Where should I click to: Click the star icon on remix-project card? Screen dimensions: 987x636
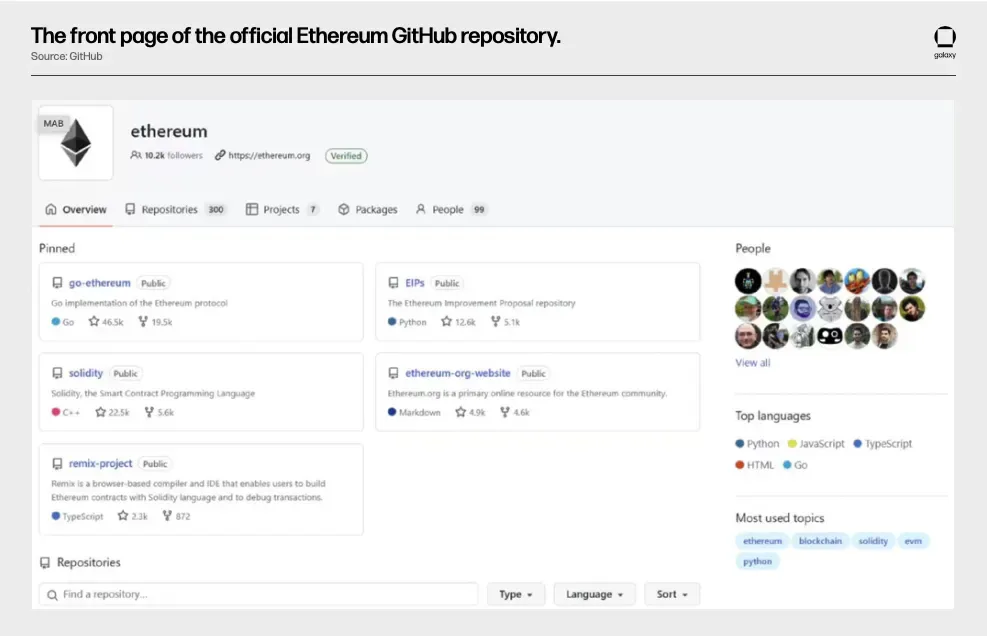pos(122,516)
